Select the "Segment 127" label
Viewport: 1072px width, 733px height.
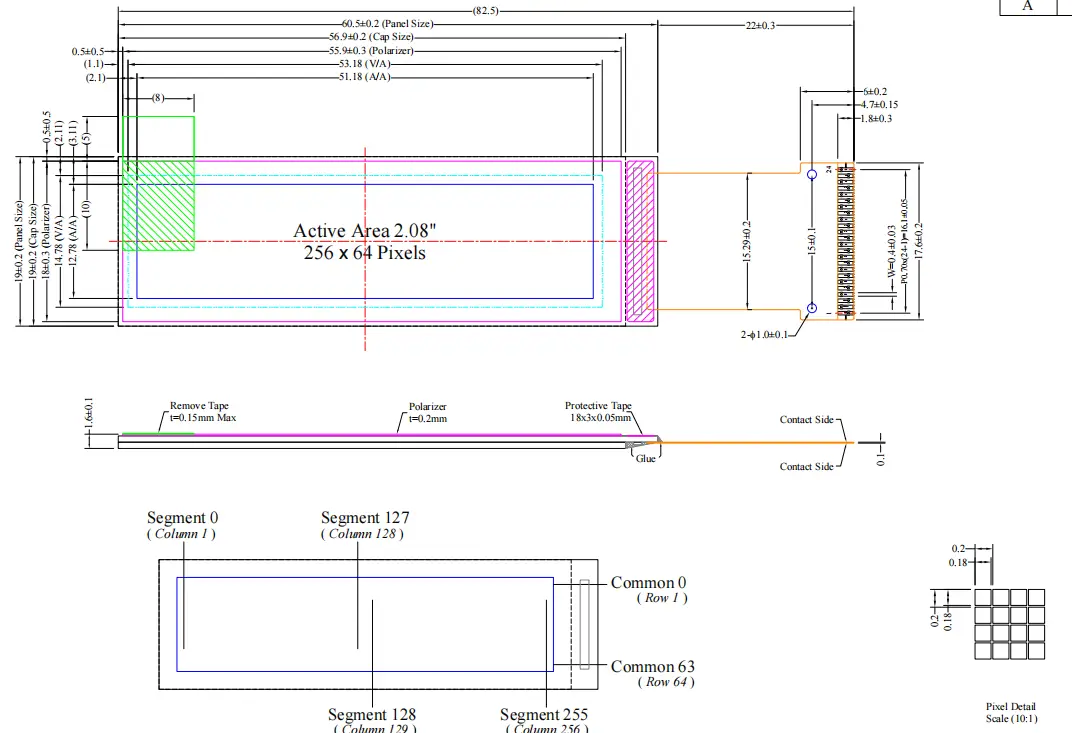pyautogui.click(x=365, y=518)
